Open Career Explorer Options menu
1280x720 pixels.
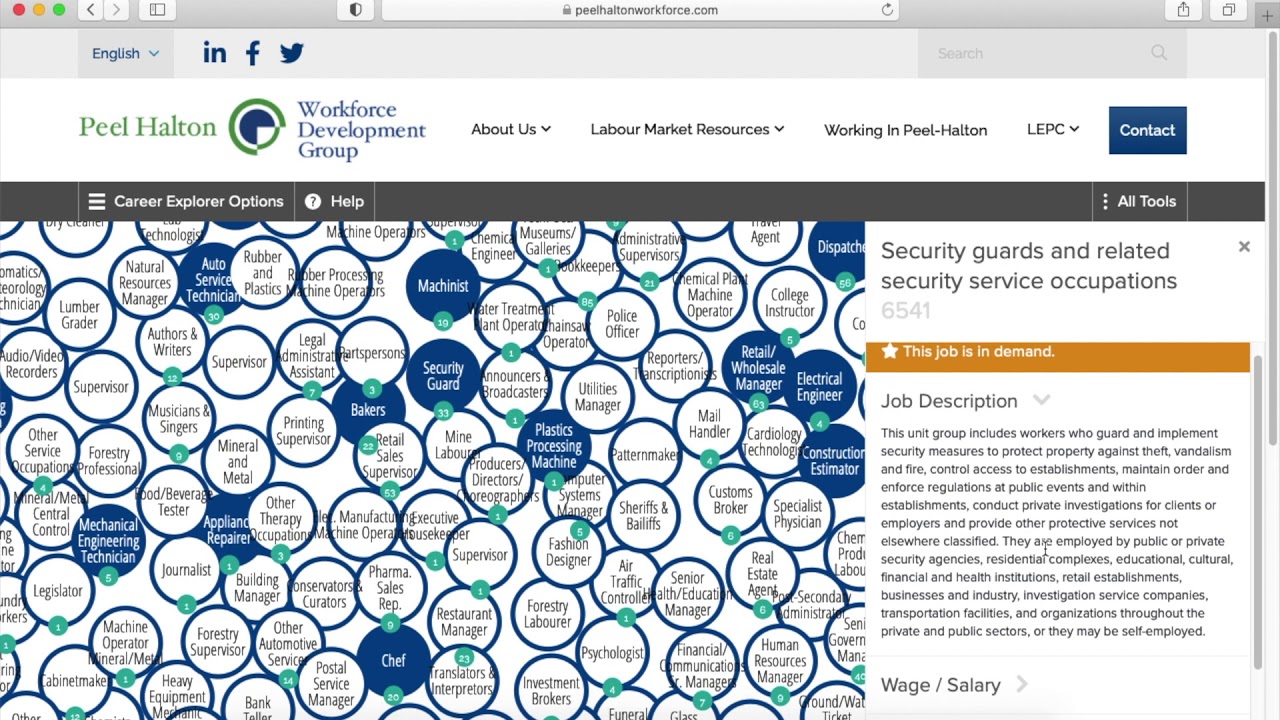point(186,201)
